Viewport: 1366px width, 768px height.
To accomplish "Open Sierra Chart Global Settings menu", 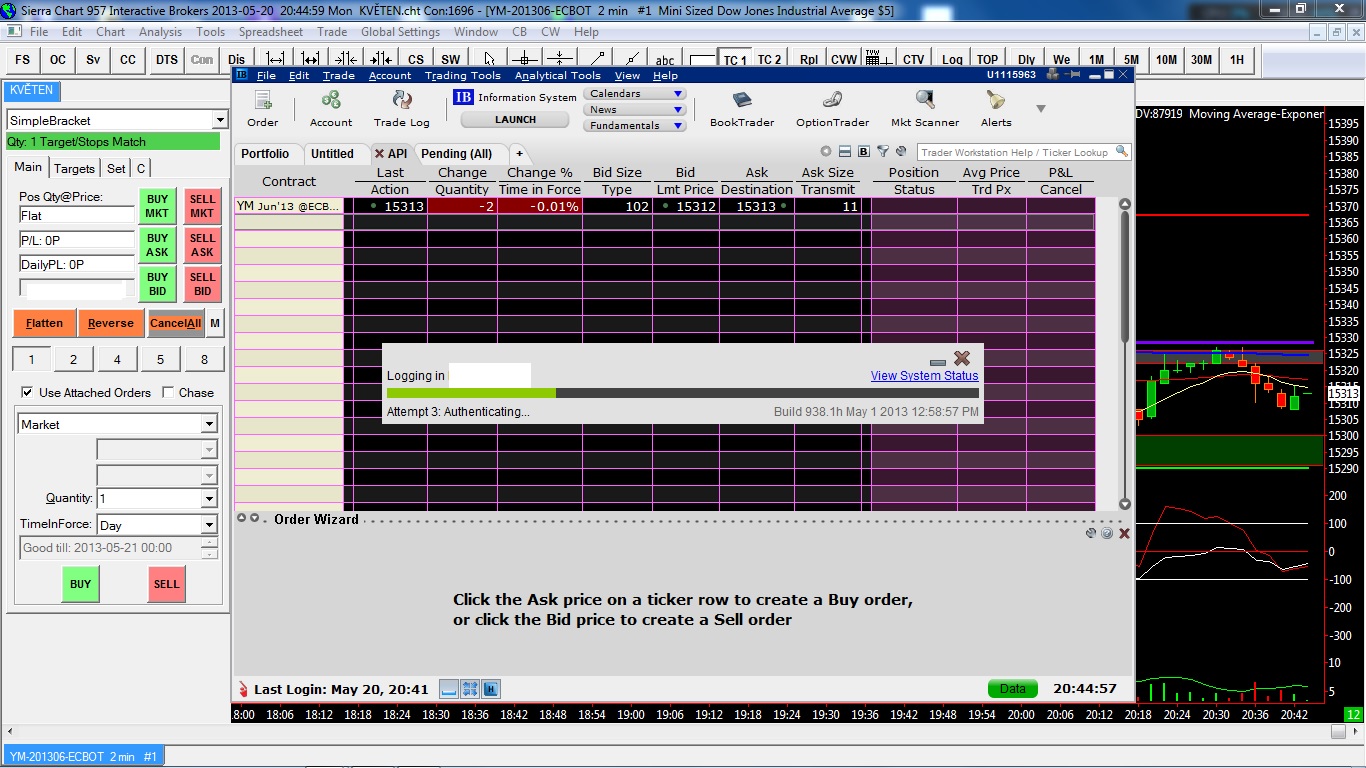I will click(x=400, y=32).
